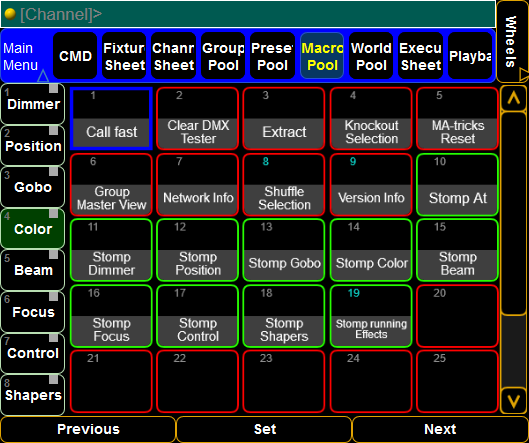Expand the Main Menu triangle
Screen dimensions: 529x443
43,76
